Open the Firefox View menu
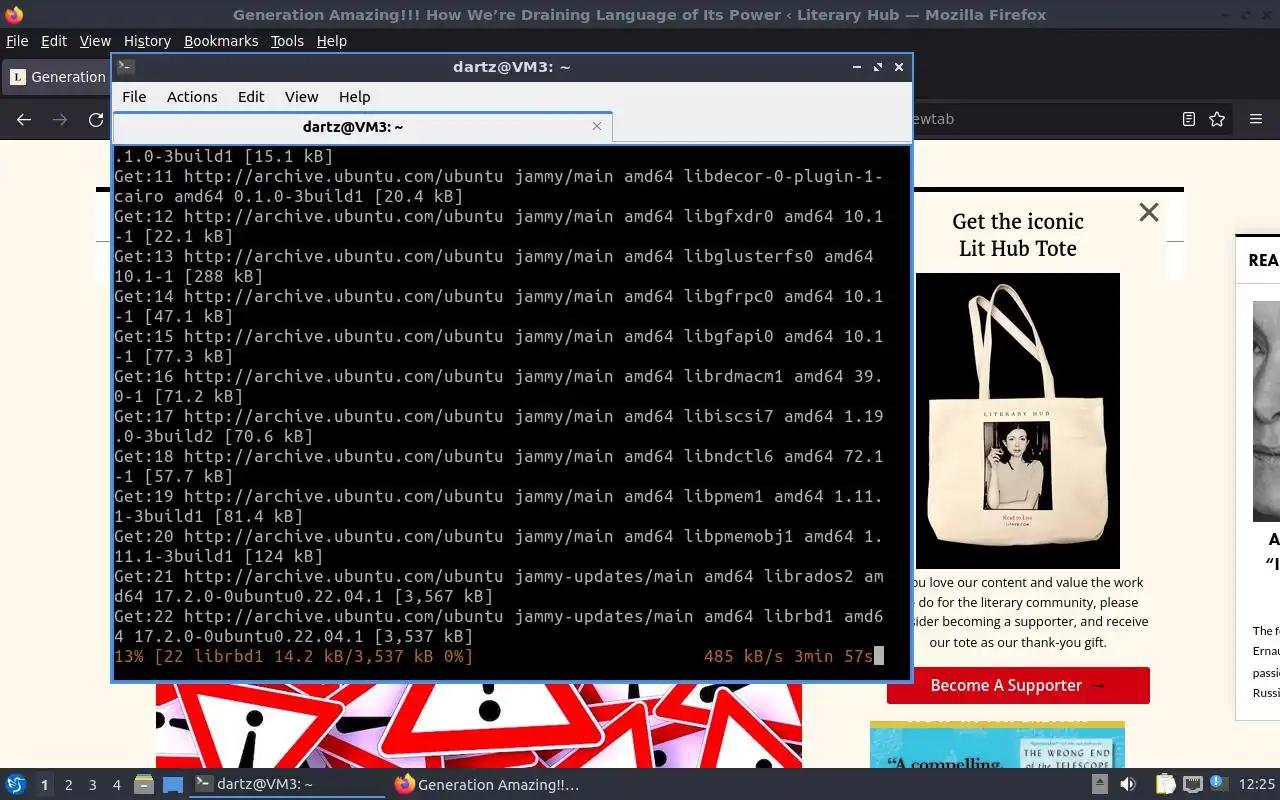The width and height of the screenshot is (1280, 800). [x=95, y=41]
